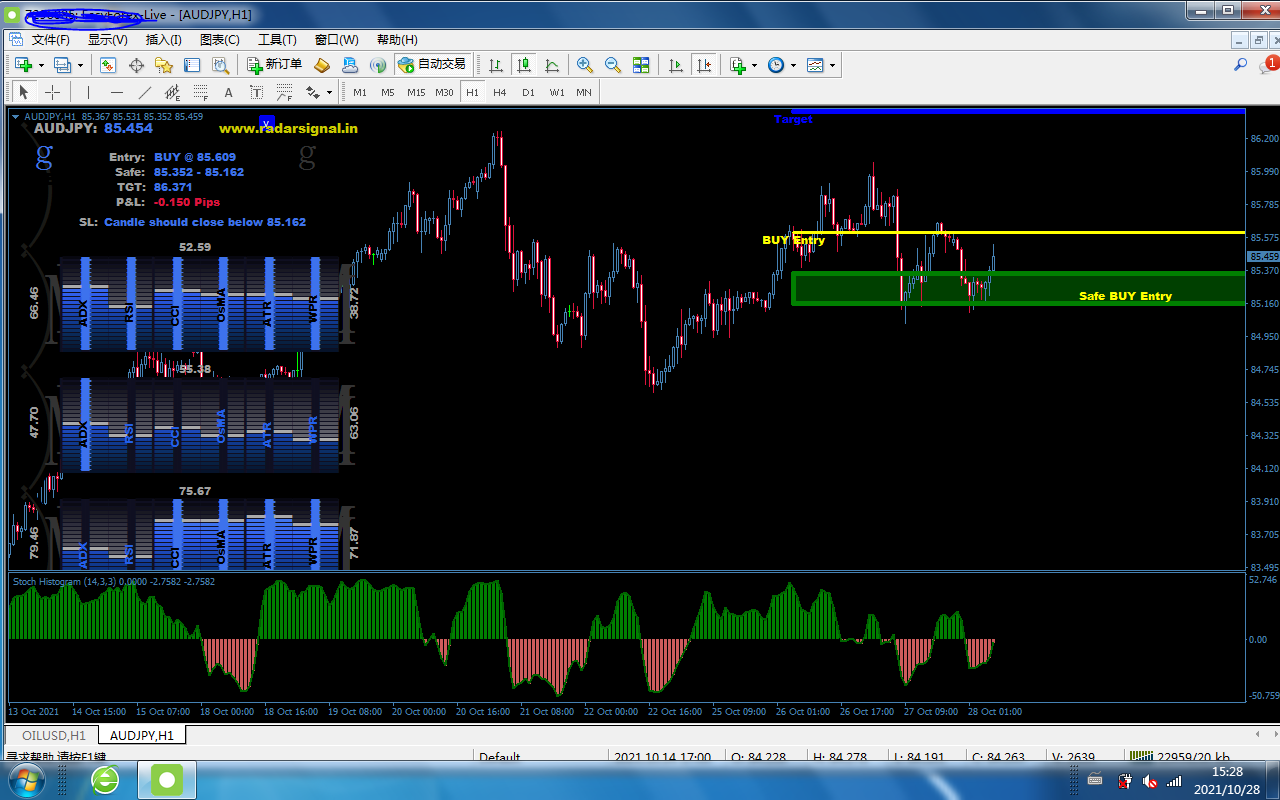
Task: Open the 显示(V) menu
Action: (108, 40)
